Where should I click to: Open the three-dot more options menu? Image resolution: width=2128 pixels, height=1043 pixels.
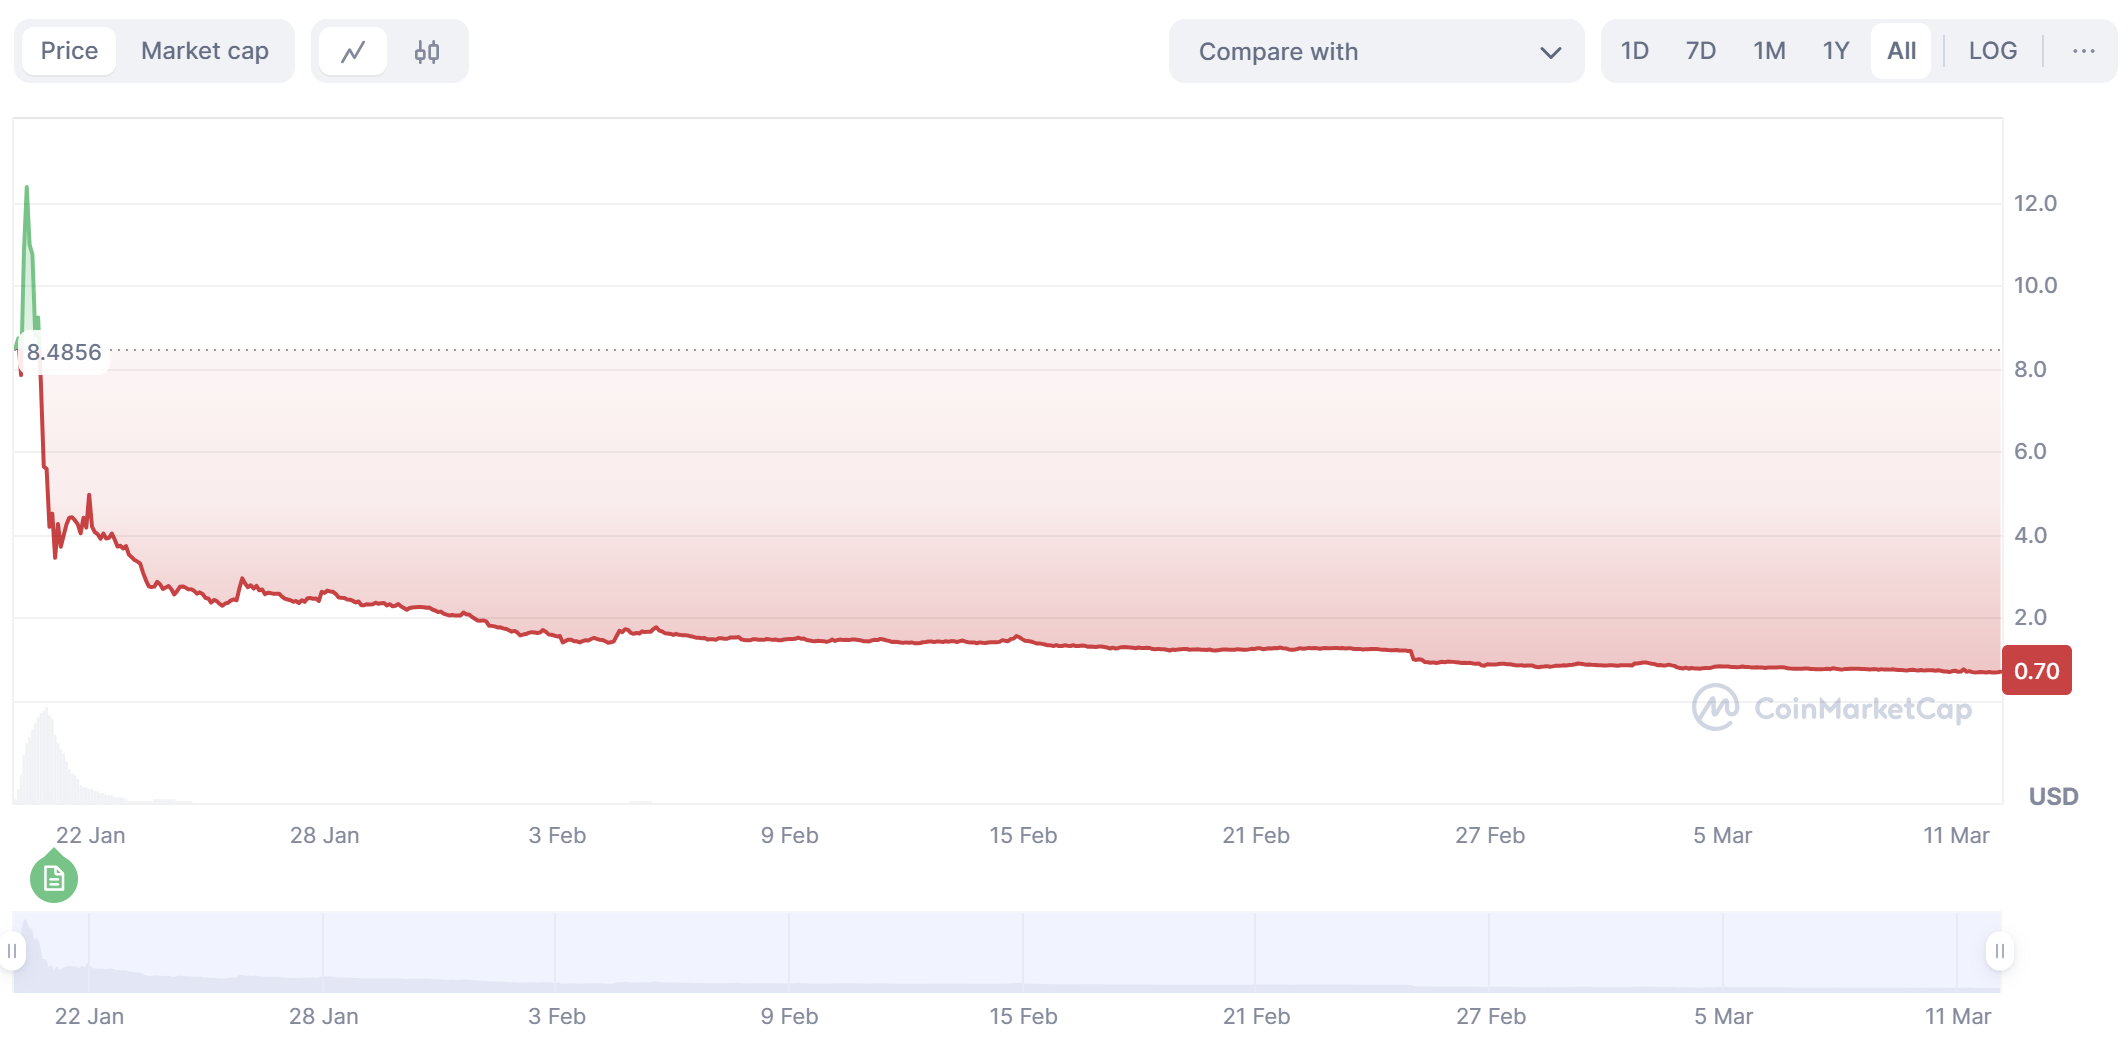(2083, 51)
